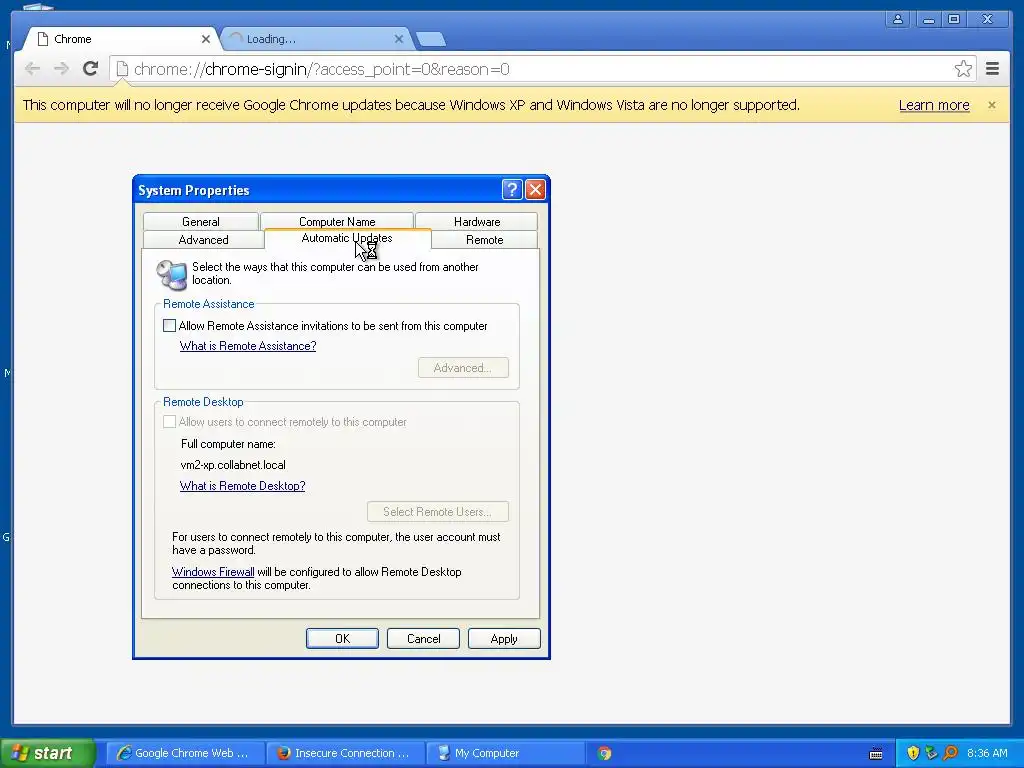
Task: Click the Chrome address bar
Action: click(542, 69)
